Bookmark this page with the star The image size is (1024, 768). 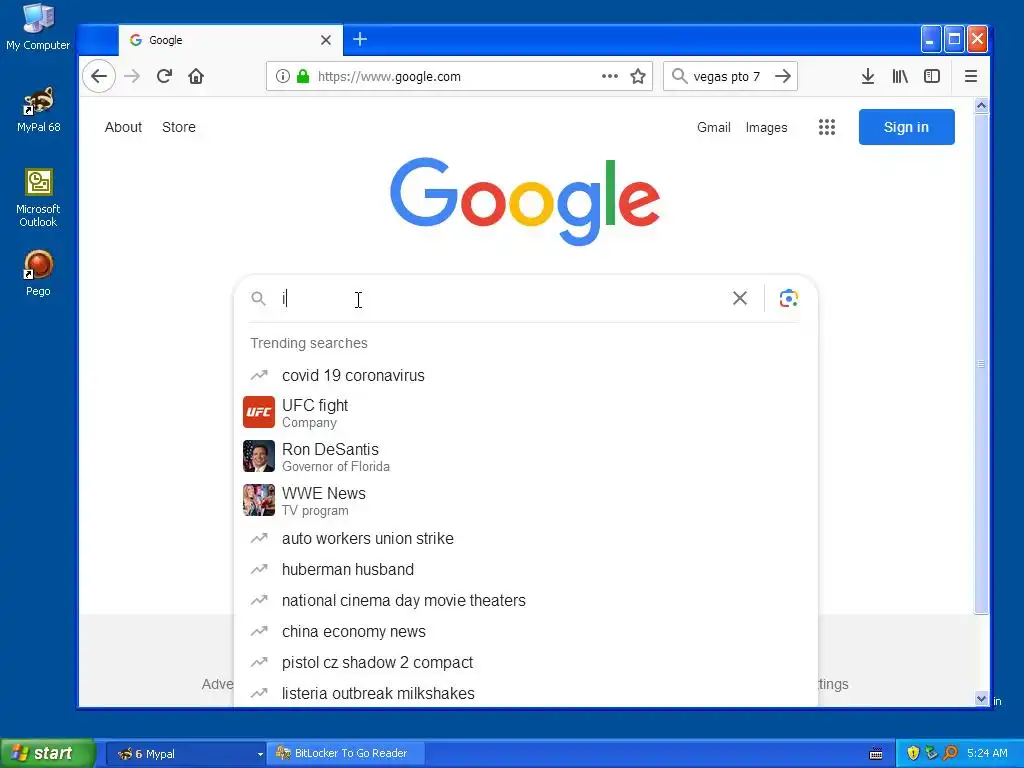[638, 76]
